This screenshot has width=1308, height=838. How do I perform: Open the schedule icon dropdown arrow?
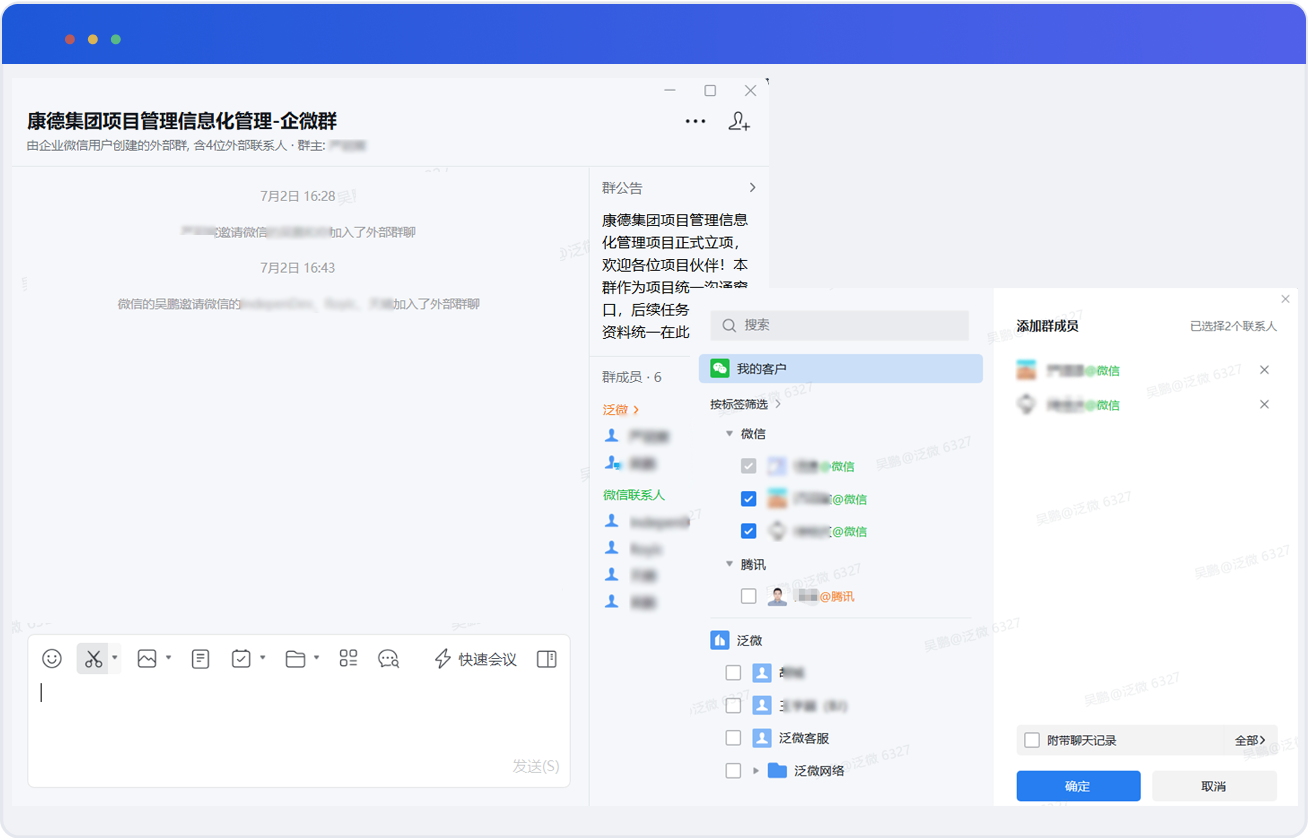pyautogui.click(x=263, y=658)
